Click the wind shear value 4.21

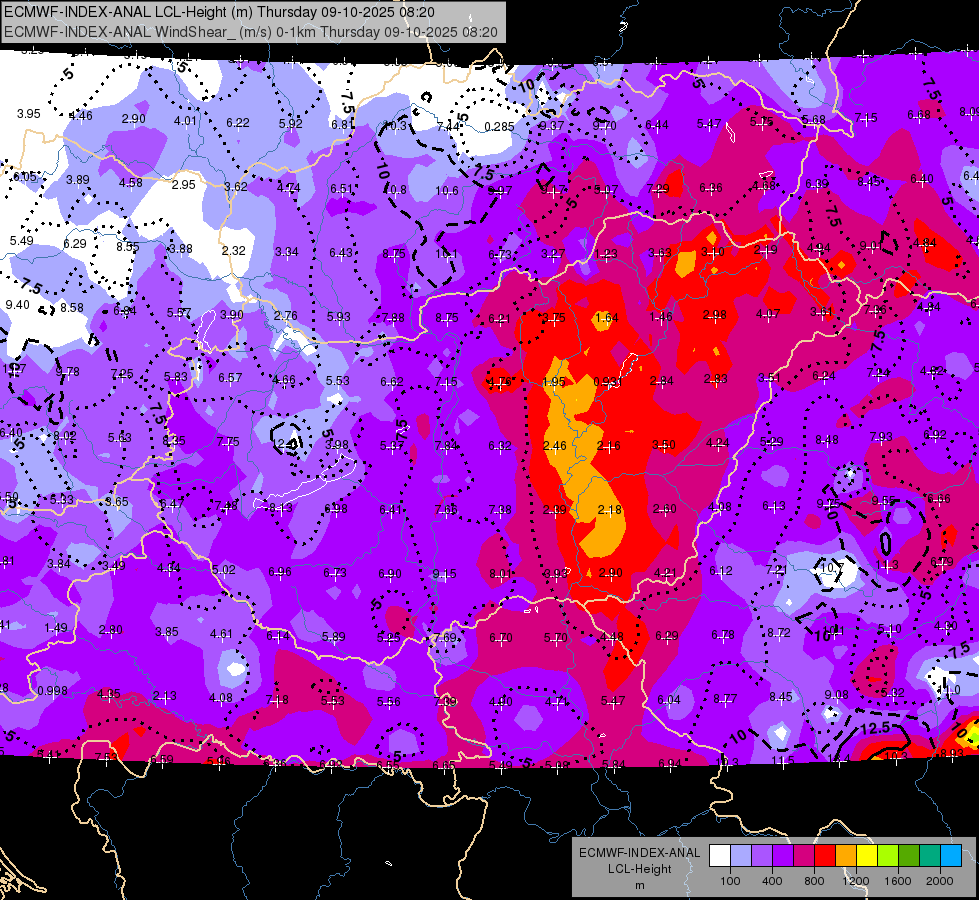(x=666, y=572)
